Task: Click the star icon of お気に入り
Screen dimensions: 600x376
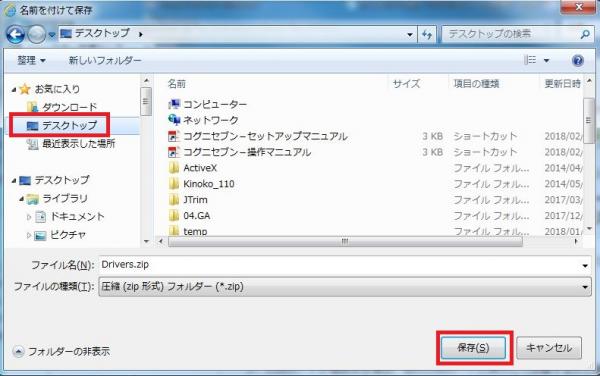Action: 25,89
